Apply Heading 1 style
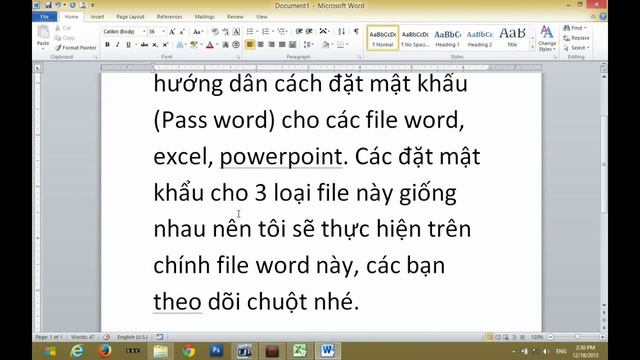Image resolution: width=640 pixels, height=360 pixels. coord(447,38)
